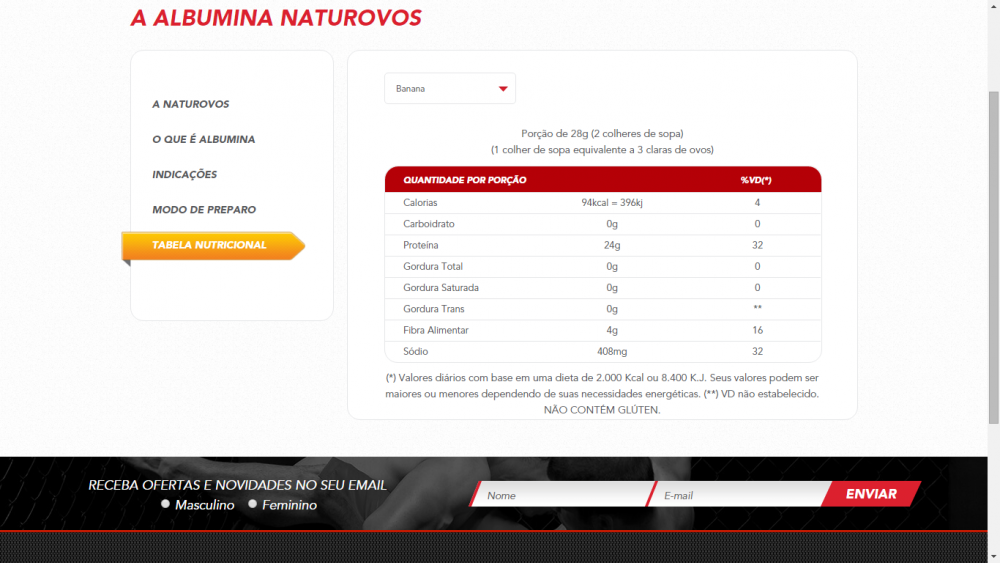Image resolution: width=1000 pixels, height=563 pixels.
Task: Click the Gordura Saturada row label
Action: tap(441, 288)
